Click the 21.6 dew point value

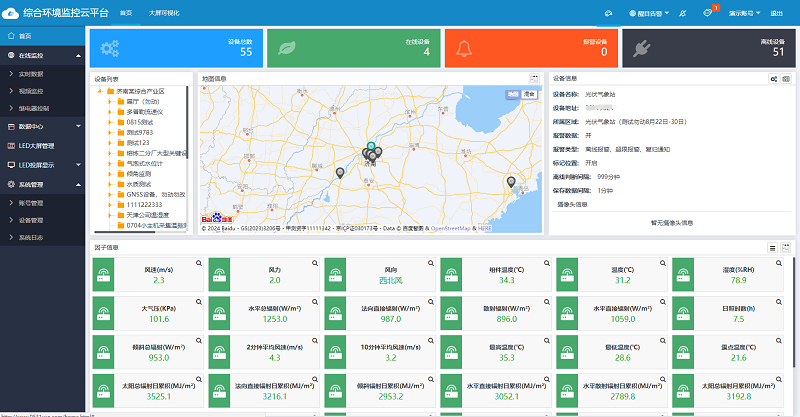tap(738, 358)
